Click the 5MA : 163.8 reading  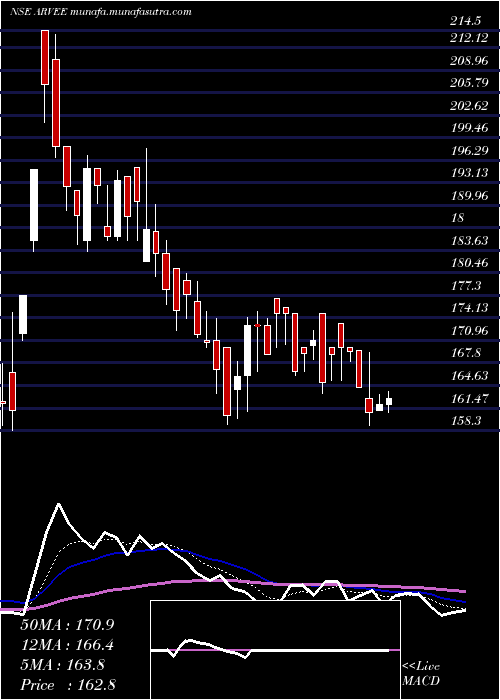point(63,665)
